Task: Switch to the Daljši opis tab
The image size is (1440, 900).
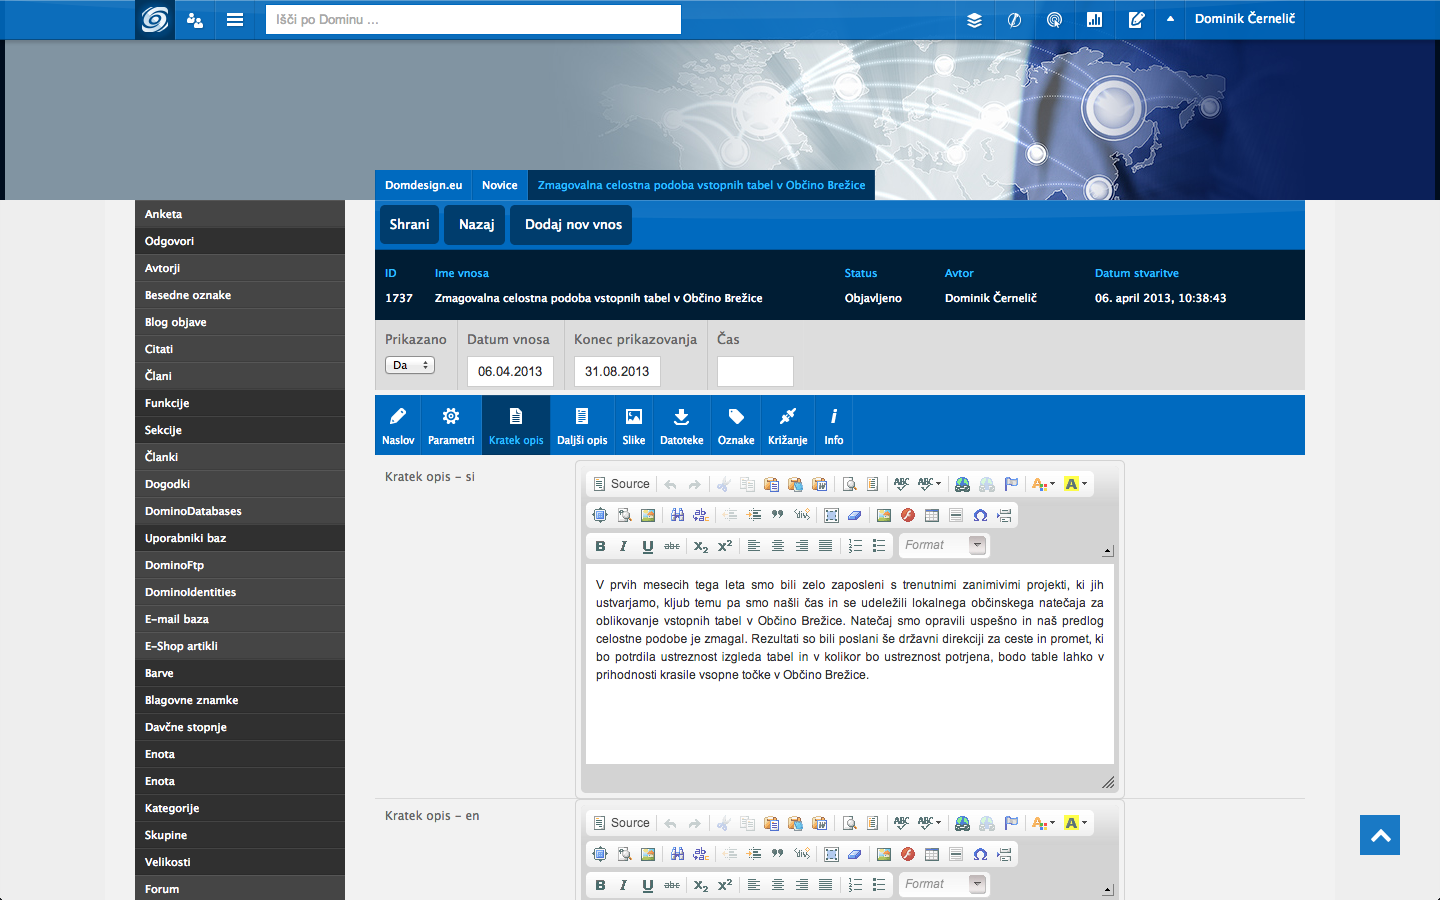Action: [x=582, y=425]
